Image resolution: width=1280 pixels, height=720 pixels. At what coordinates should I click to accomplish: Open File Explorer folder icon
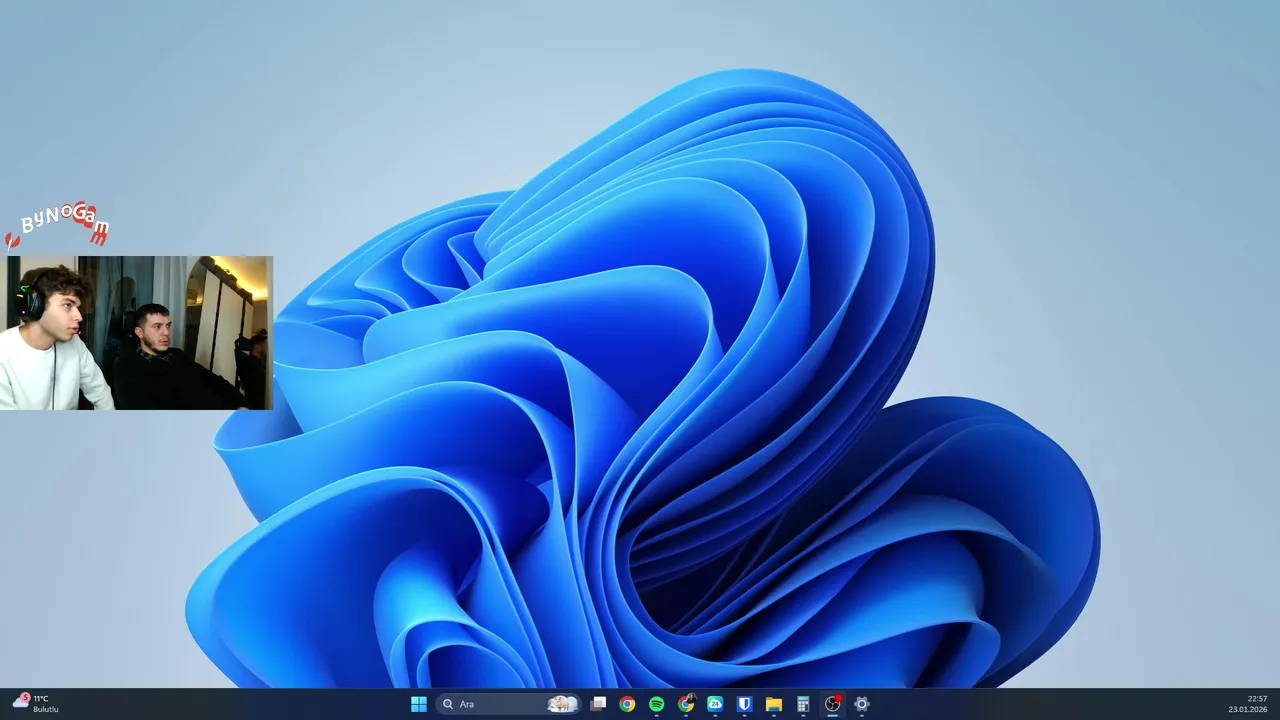[774, 704]
